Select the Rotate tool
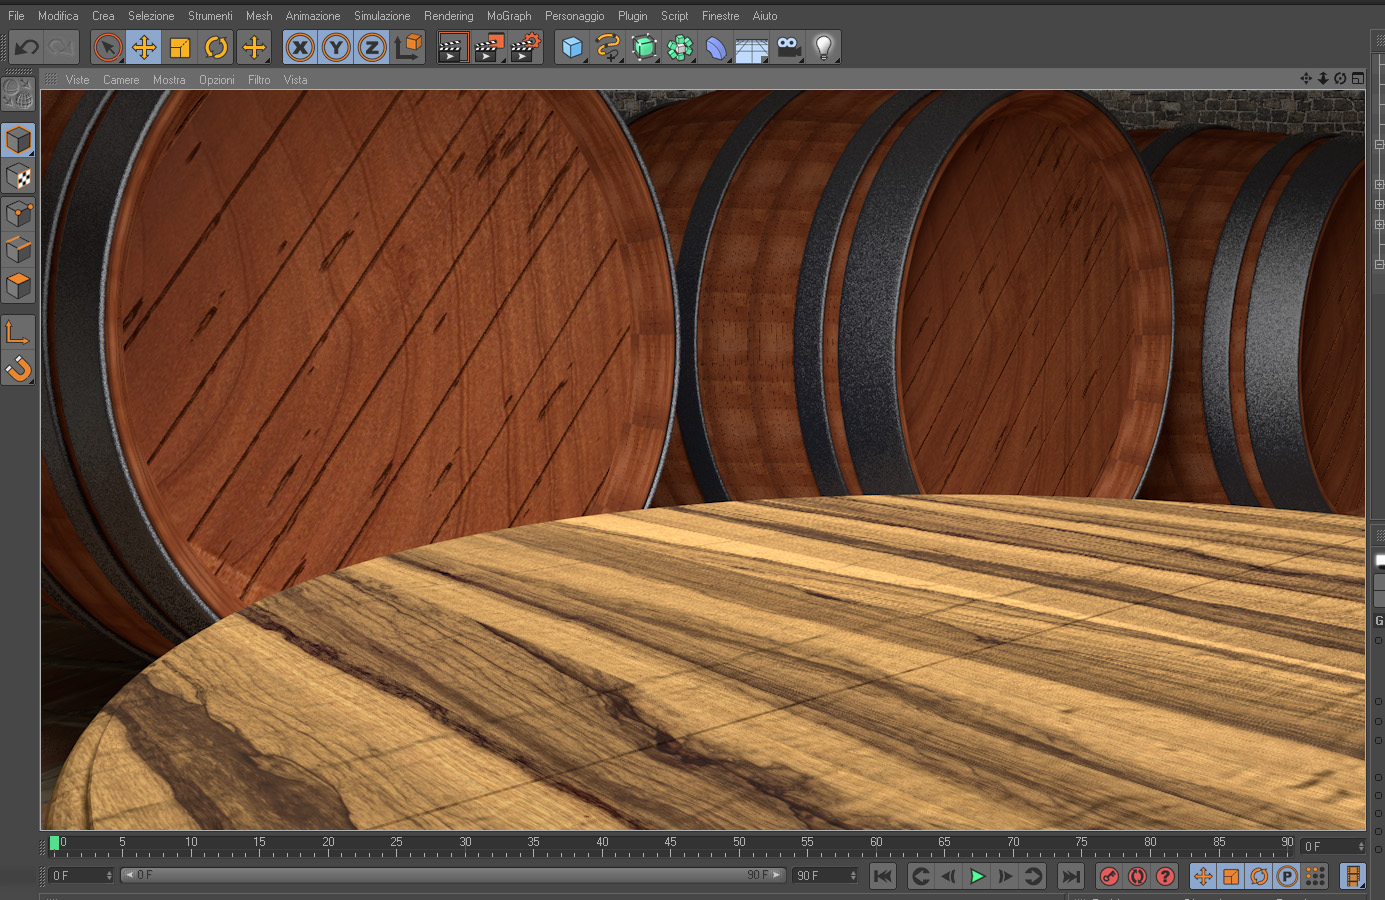The width and height of the screenshot is (1385, 900). pyautogui.click(x=216, y=47)
